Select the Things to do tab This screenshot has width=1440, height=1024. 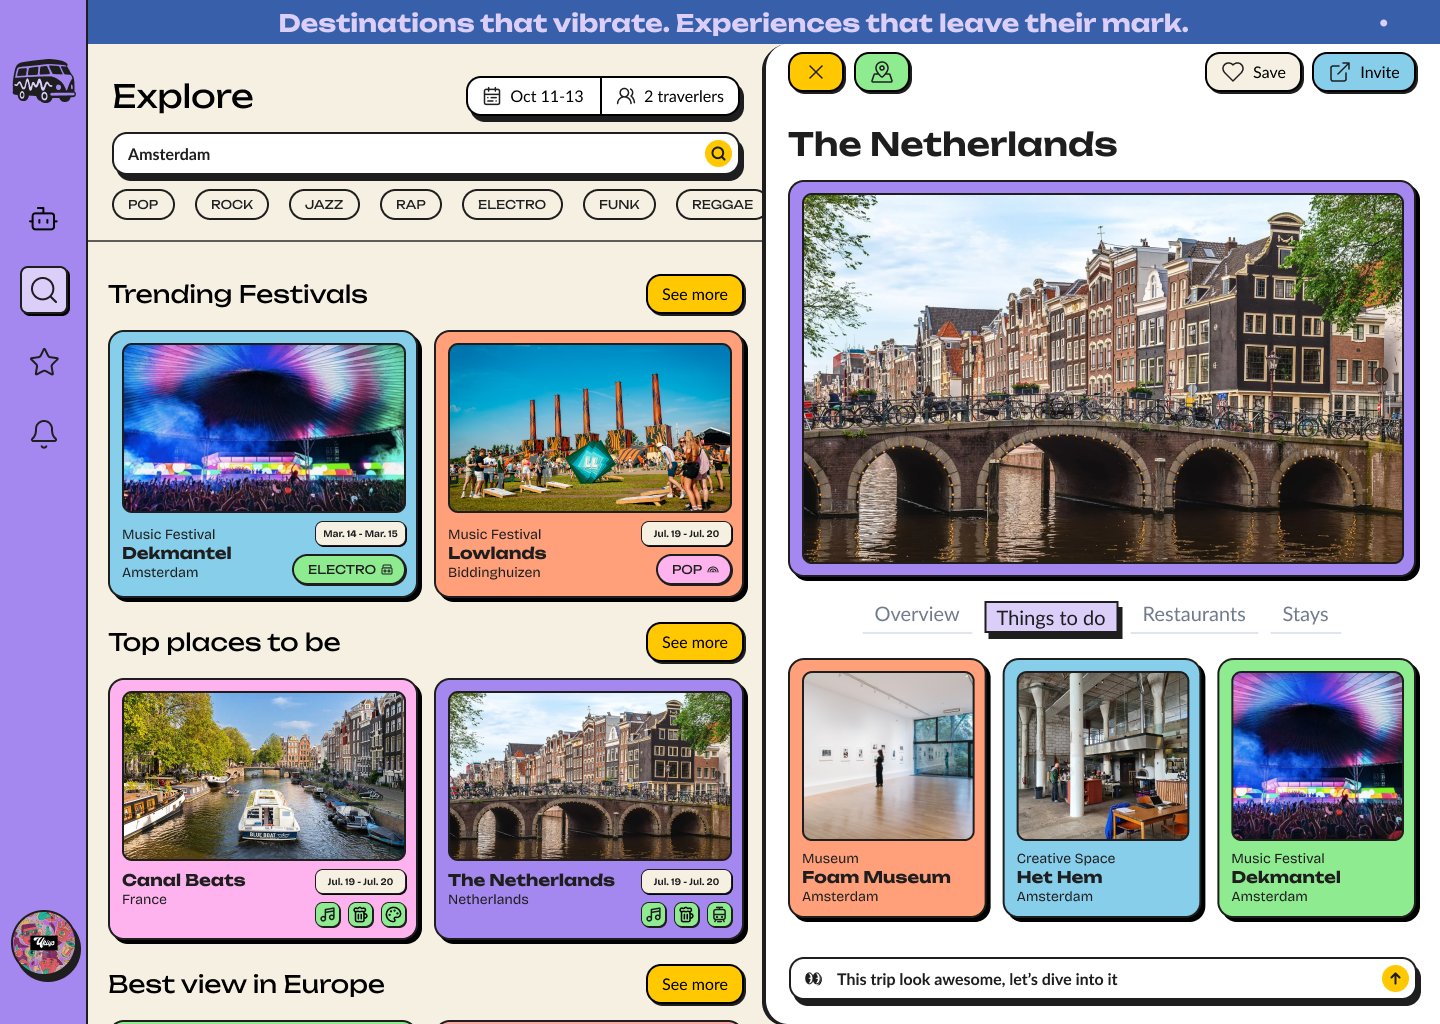coord(1051,618)
